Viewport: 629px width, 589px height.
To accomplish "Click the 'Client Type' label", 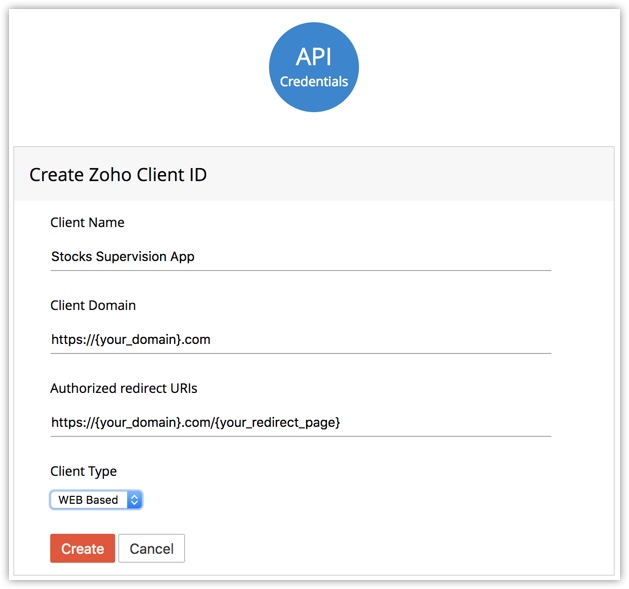I will pyautogui.click(x=83, y=471).
